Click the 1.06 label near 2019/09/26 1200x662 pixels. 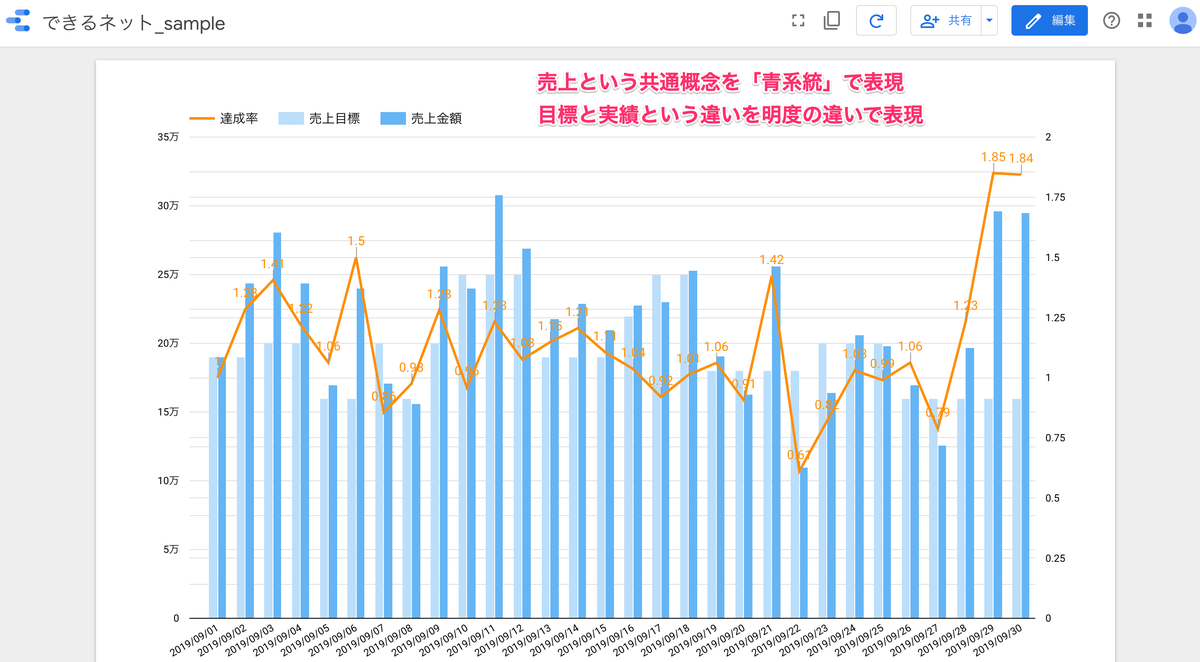point(909,347)
